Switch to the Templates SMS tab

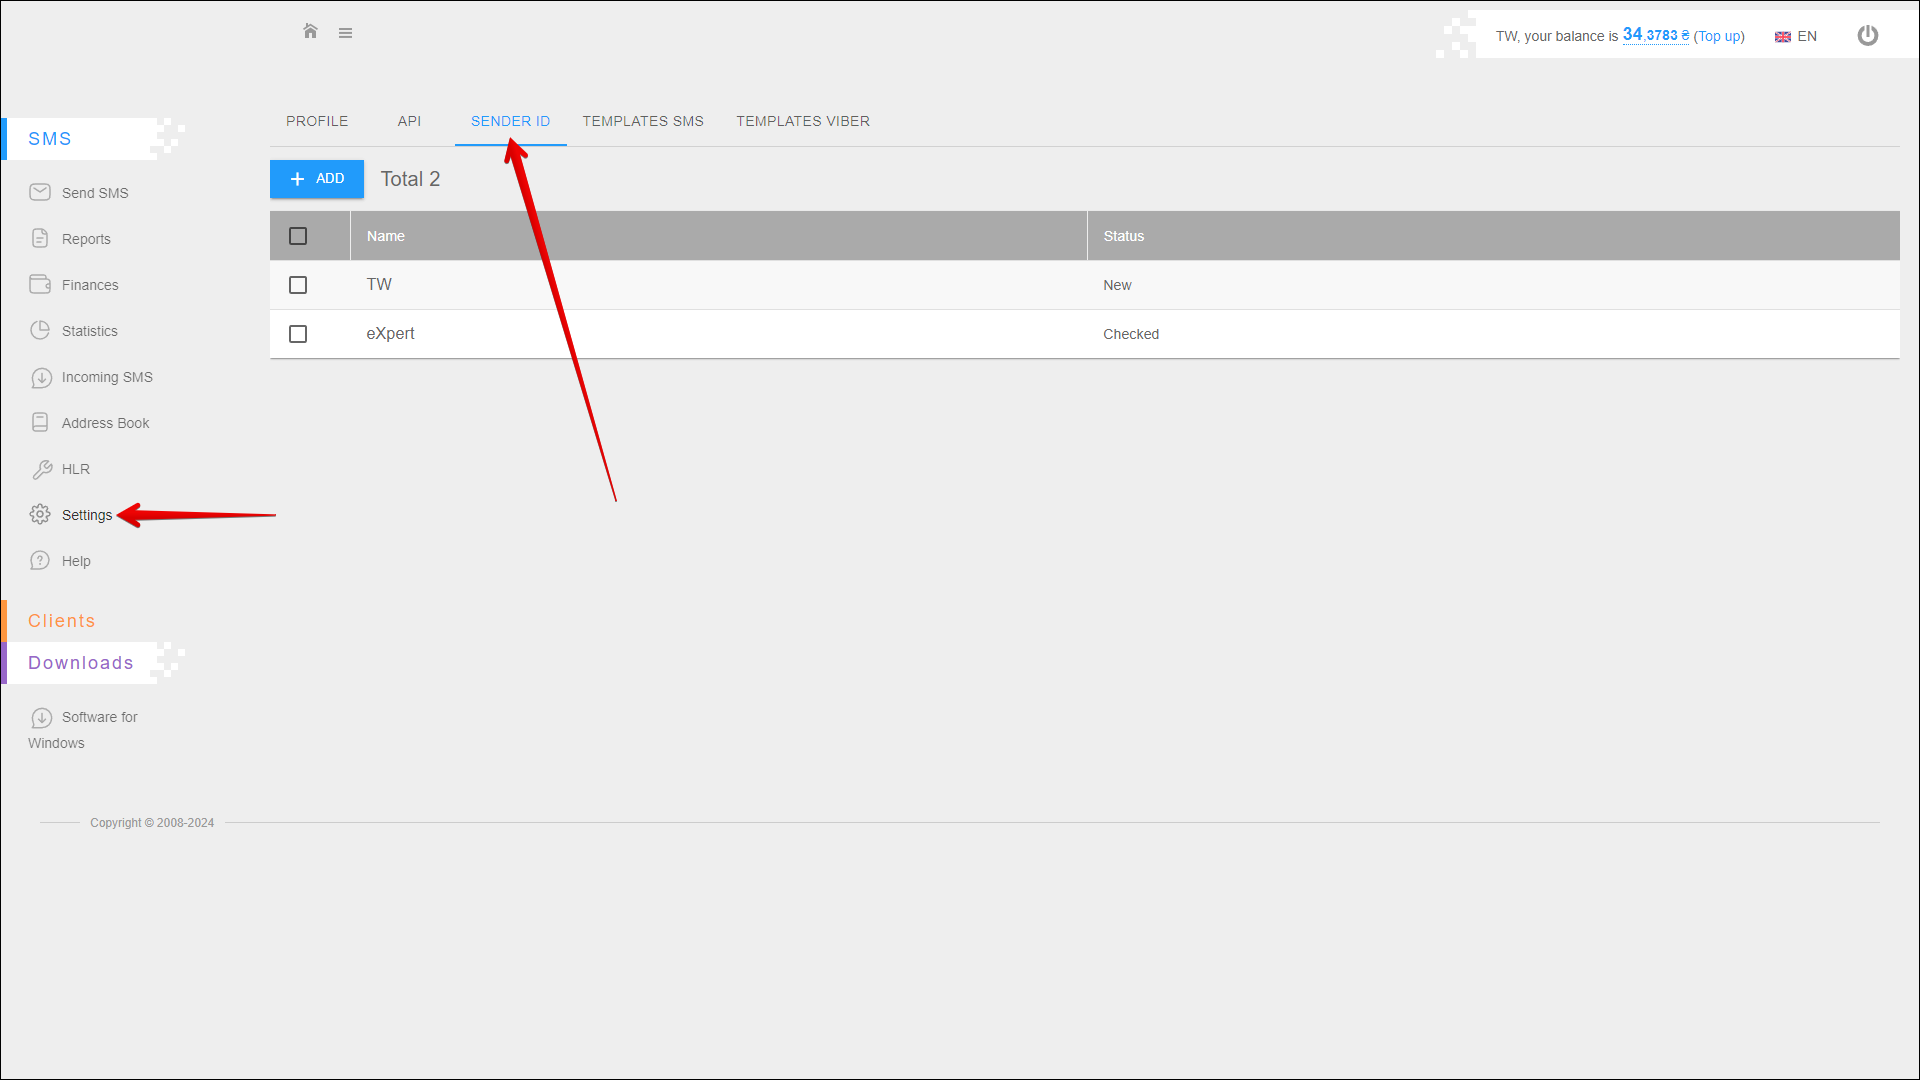pos(643,121)
